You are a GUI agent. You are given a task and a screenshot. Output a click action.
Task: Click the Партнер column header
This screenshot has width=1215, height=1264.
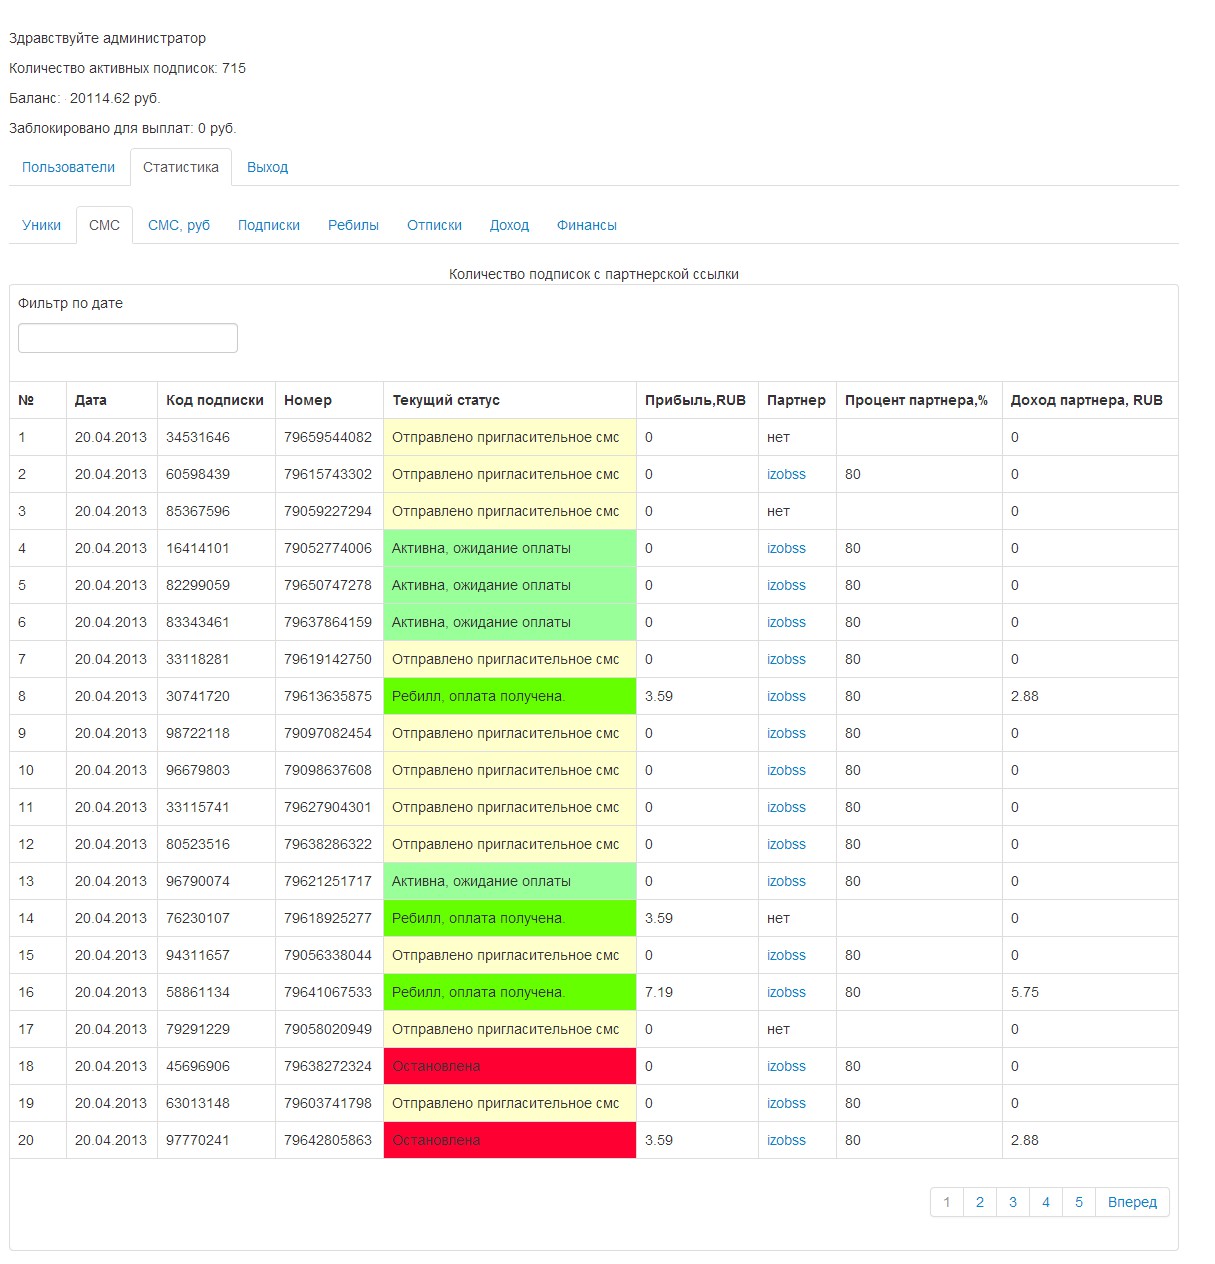(796, 400)
